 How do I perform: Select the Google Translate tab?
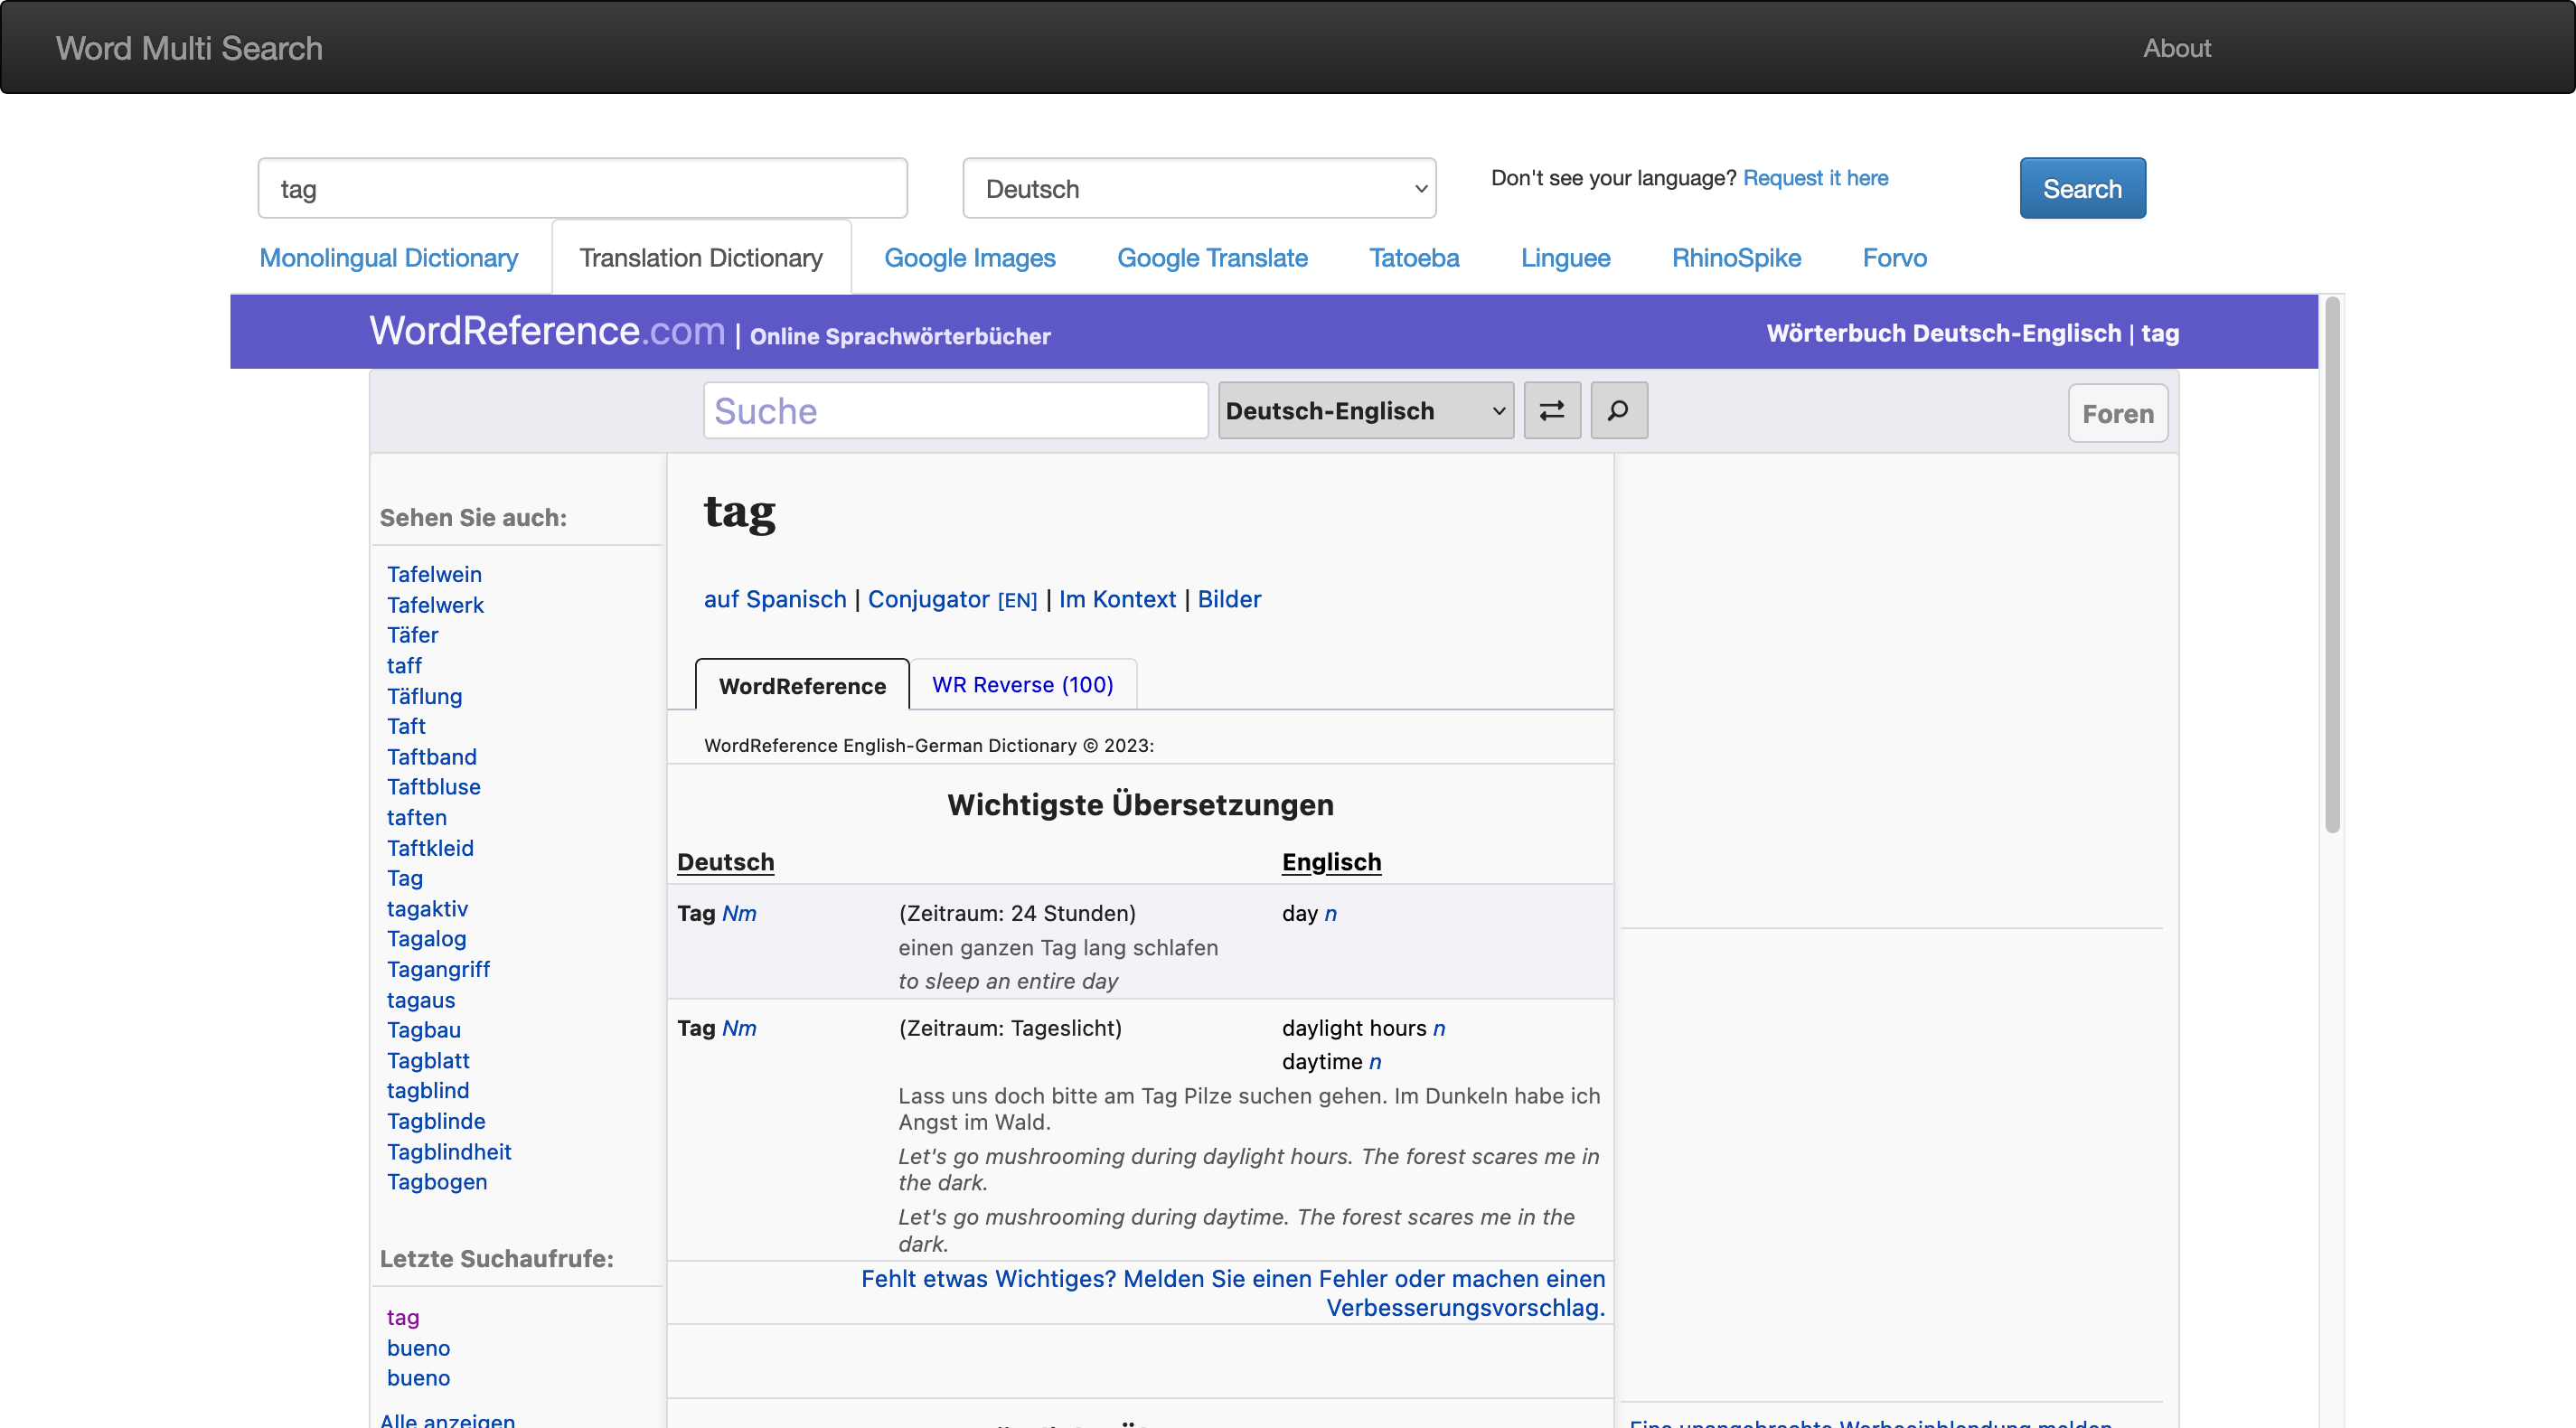point(1211,258)
